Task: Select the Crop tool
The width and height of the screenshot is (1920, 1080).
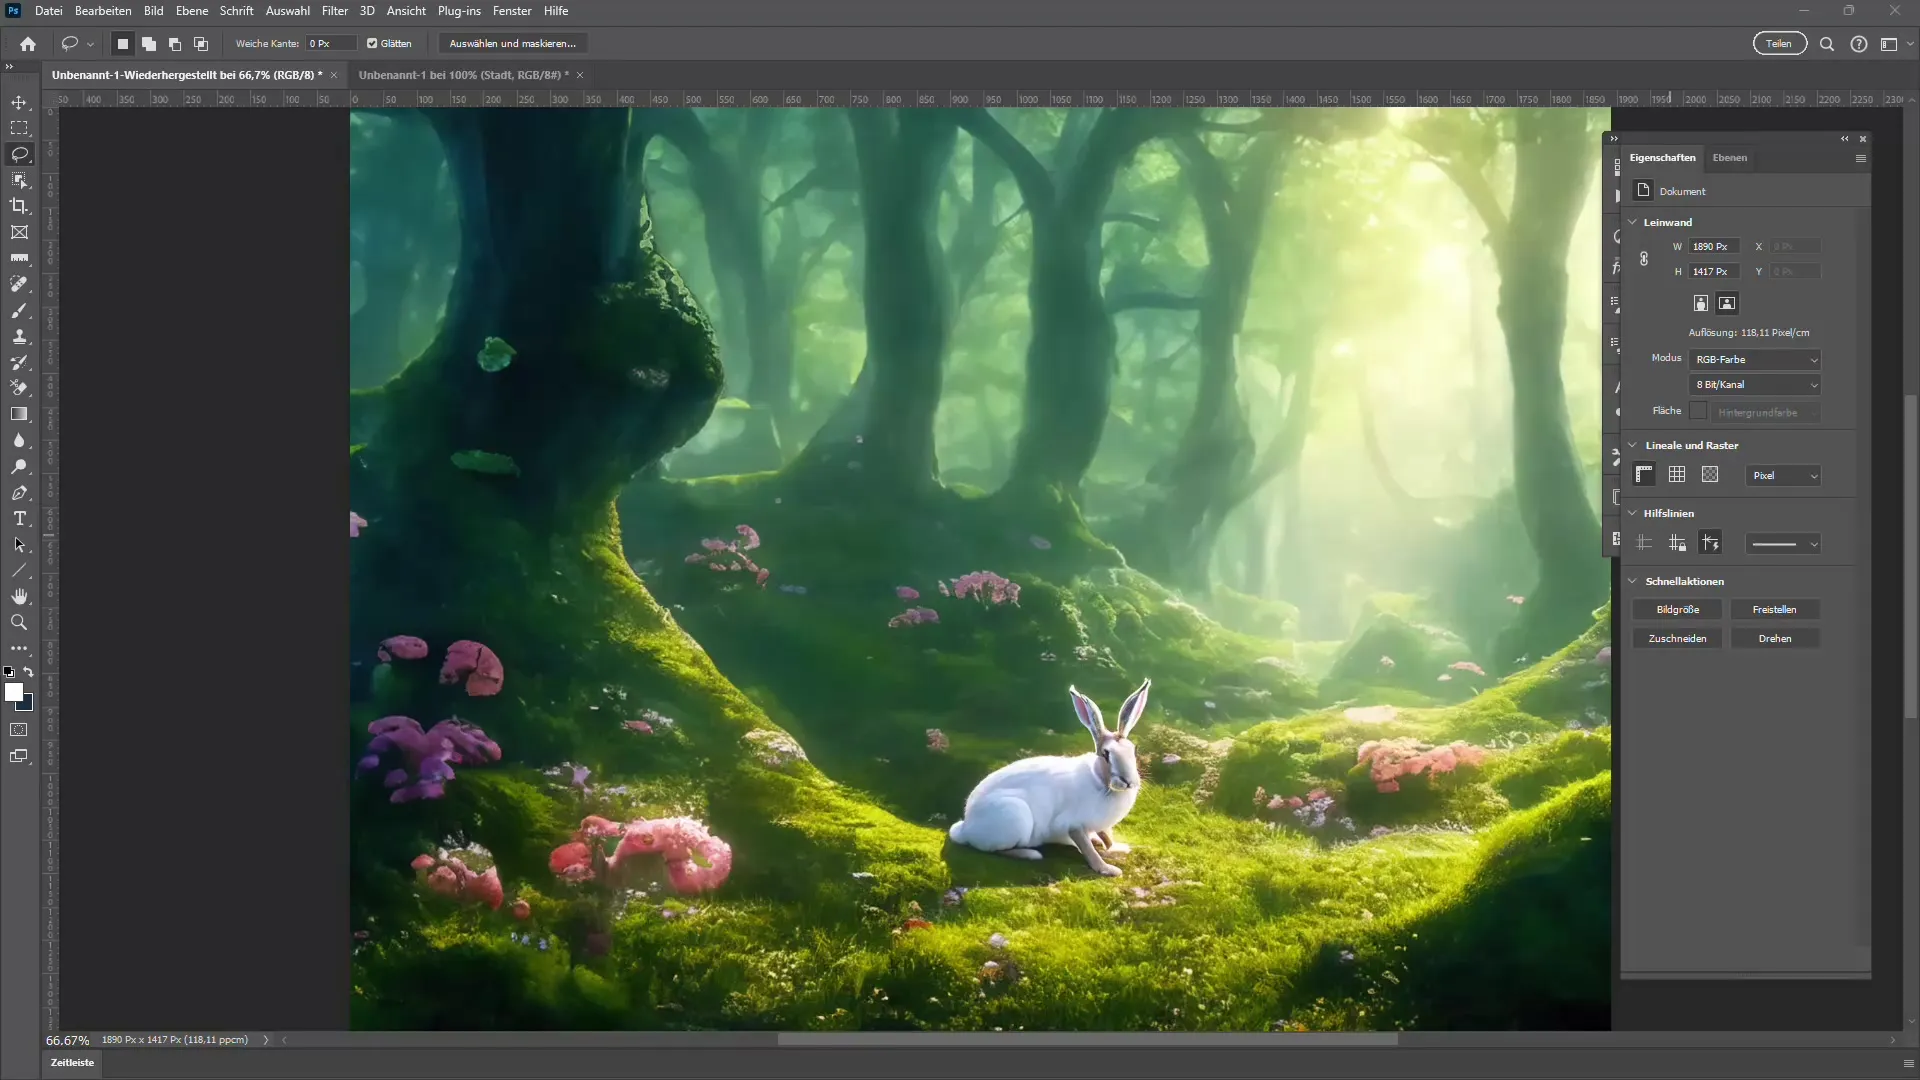Action: coord(19,206)
